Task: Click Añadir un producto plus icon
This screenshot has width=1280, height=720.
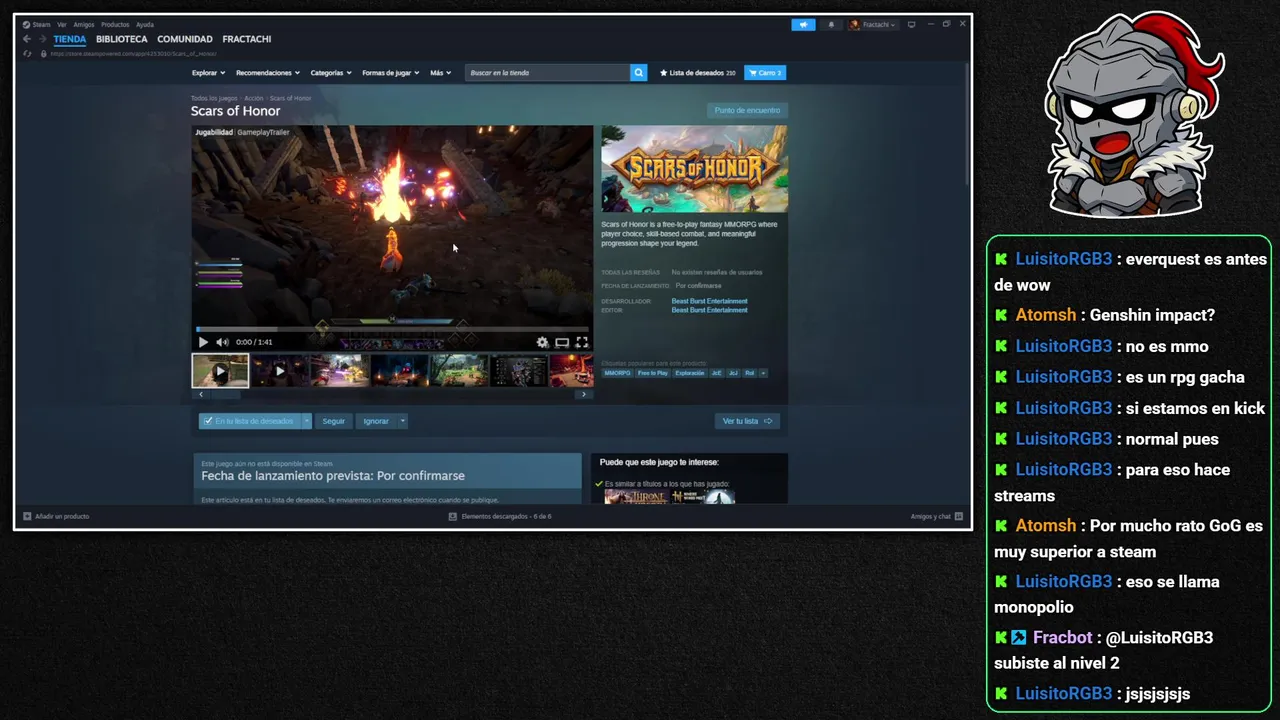Action: (28, 516)
